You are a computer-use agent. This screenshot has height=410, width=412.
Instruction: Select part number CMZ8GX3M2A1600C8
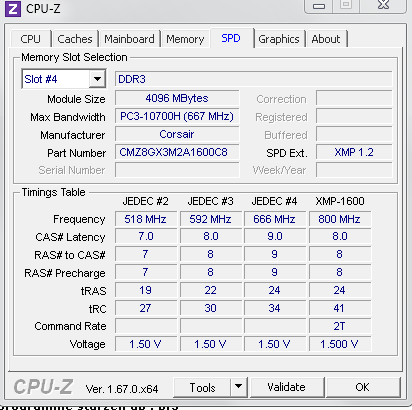coord(177,152)
